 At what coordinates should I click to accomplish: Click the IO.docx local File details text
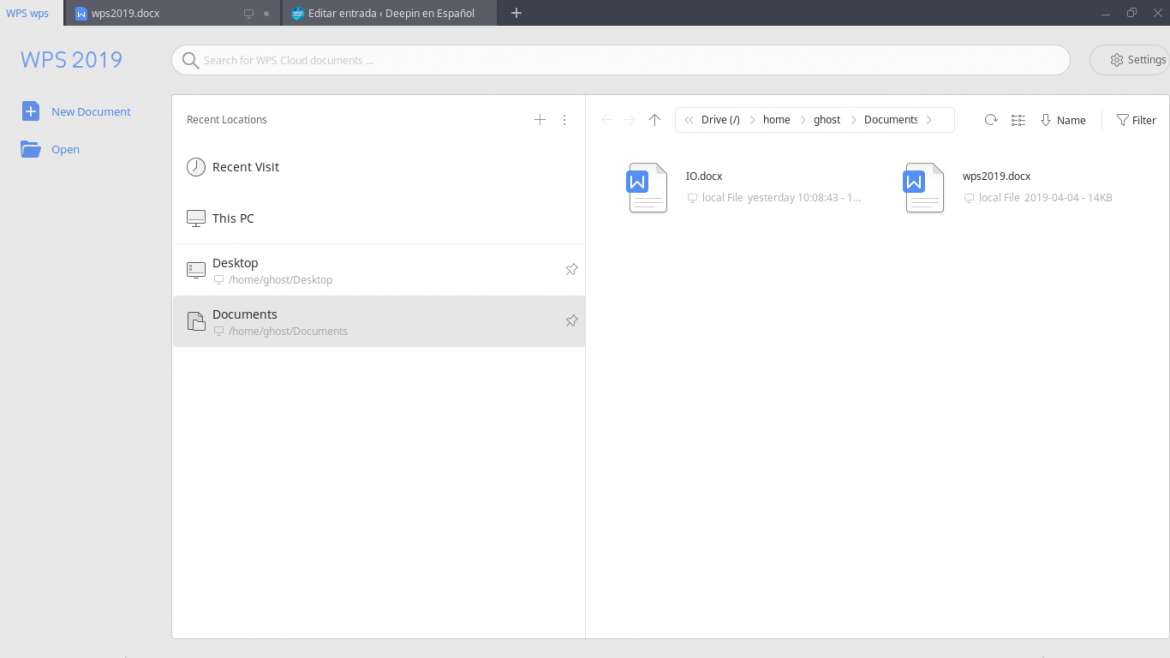[x=781, y=198]
